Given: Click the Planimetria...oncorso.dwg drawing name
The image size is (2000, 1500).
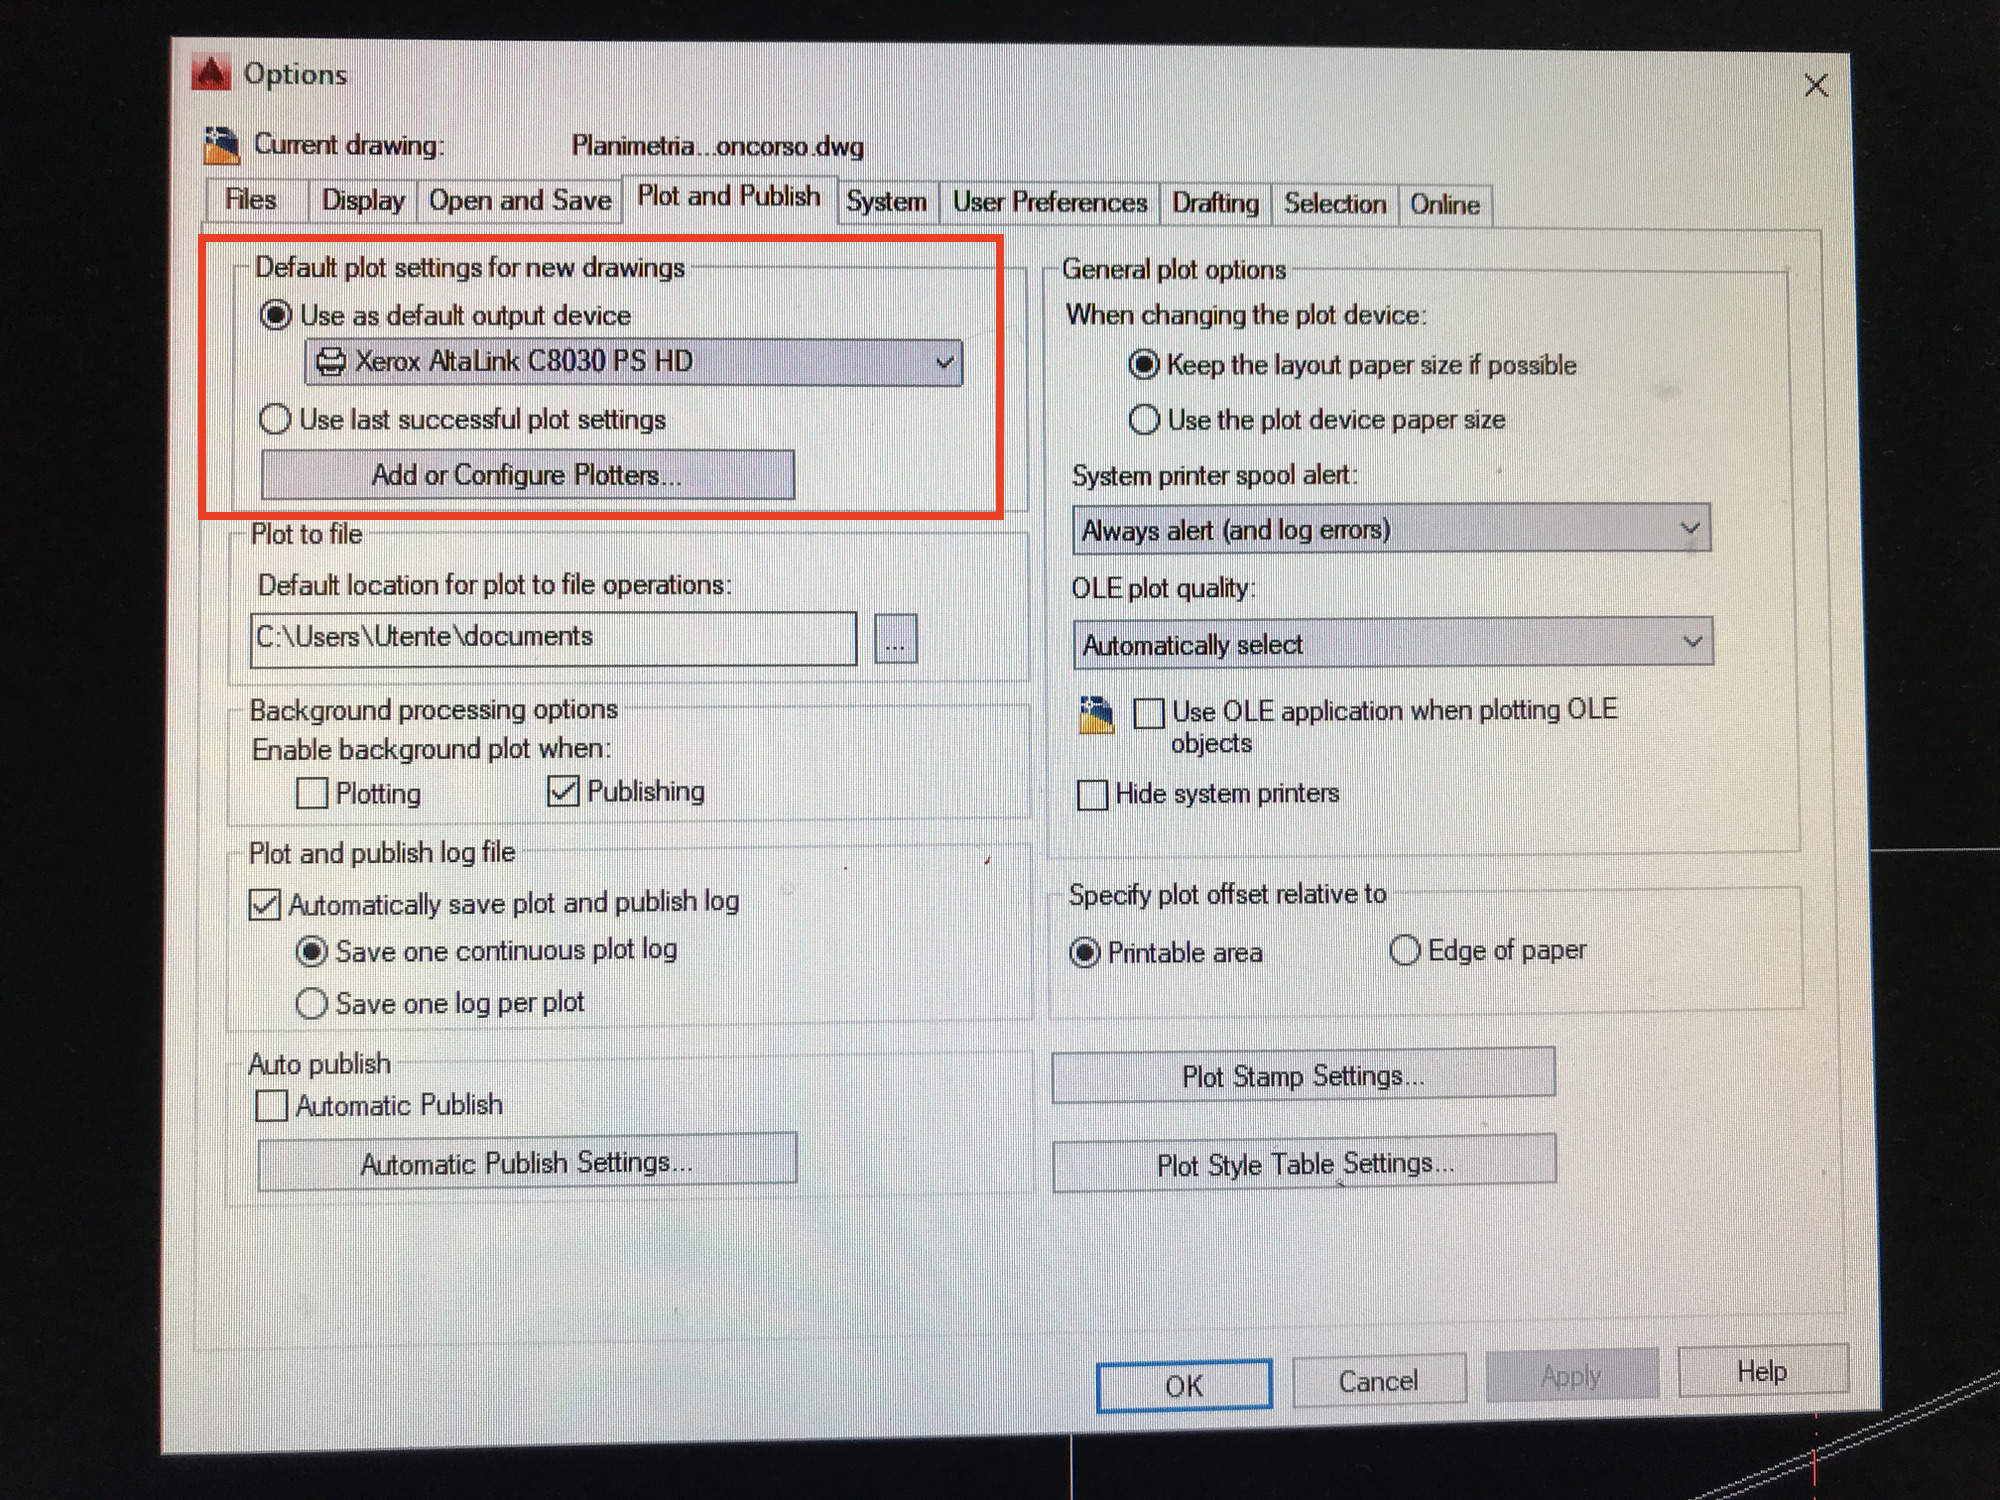Looking at the screenshot, I should (x=717, y=147).
